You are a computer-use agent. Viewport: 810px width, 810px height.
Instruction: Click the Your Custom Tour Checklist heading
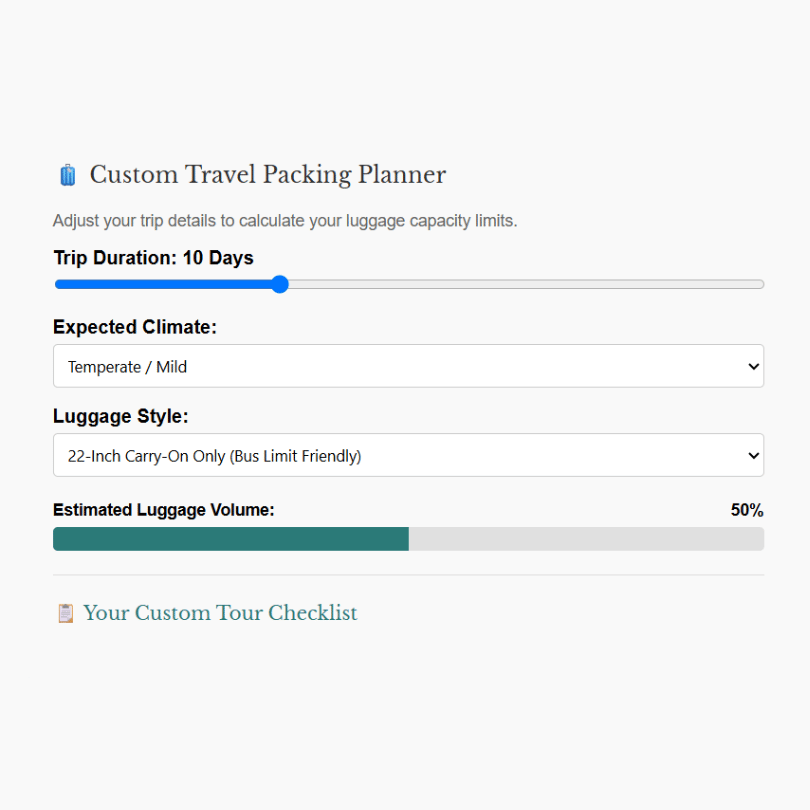[x=220, y=613]
